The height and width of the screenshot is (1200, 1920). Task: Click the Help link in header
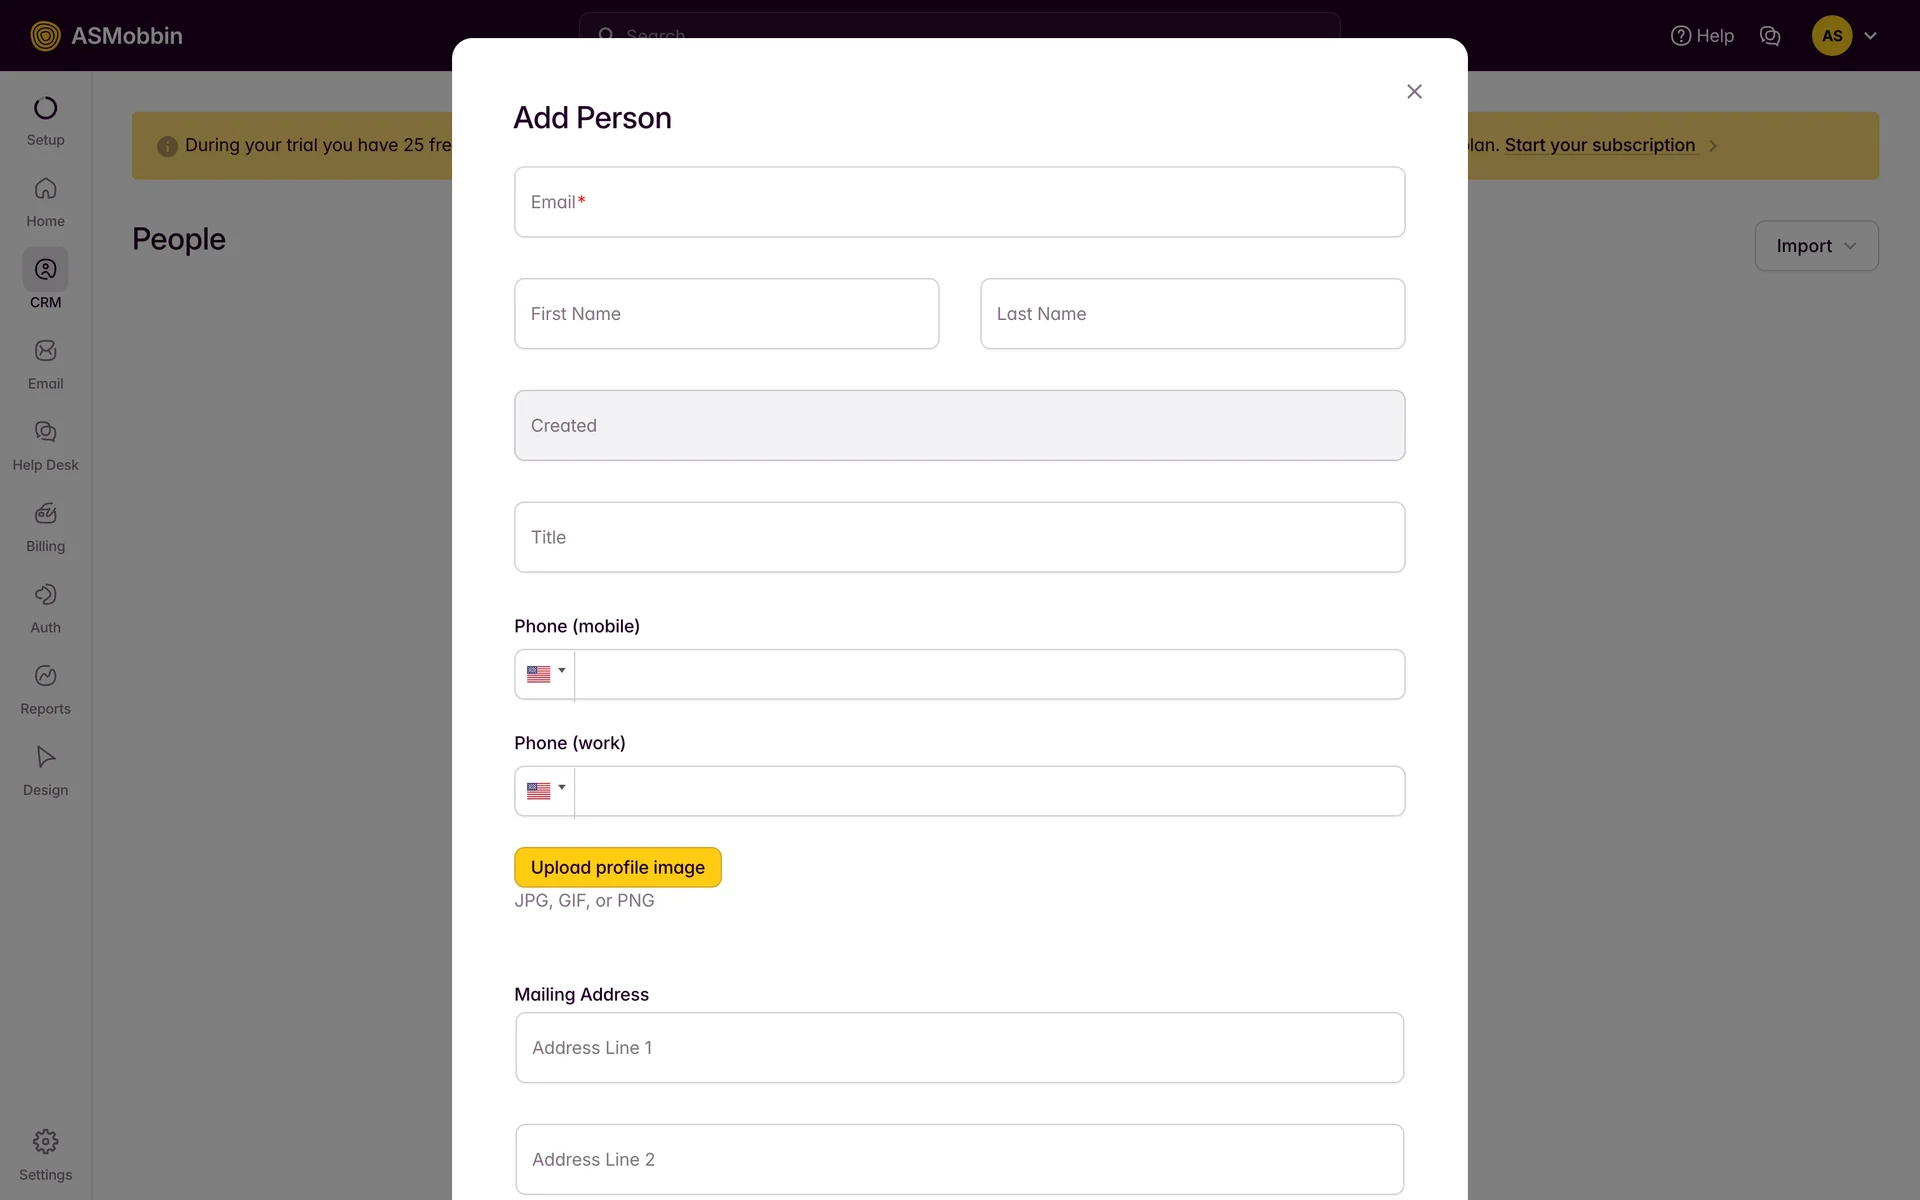coord(1702,36)
